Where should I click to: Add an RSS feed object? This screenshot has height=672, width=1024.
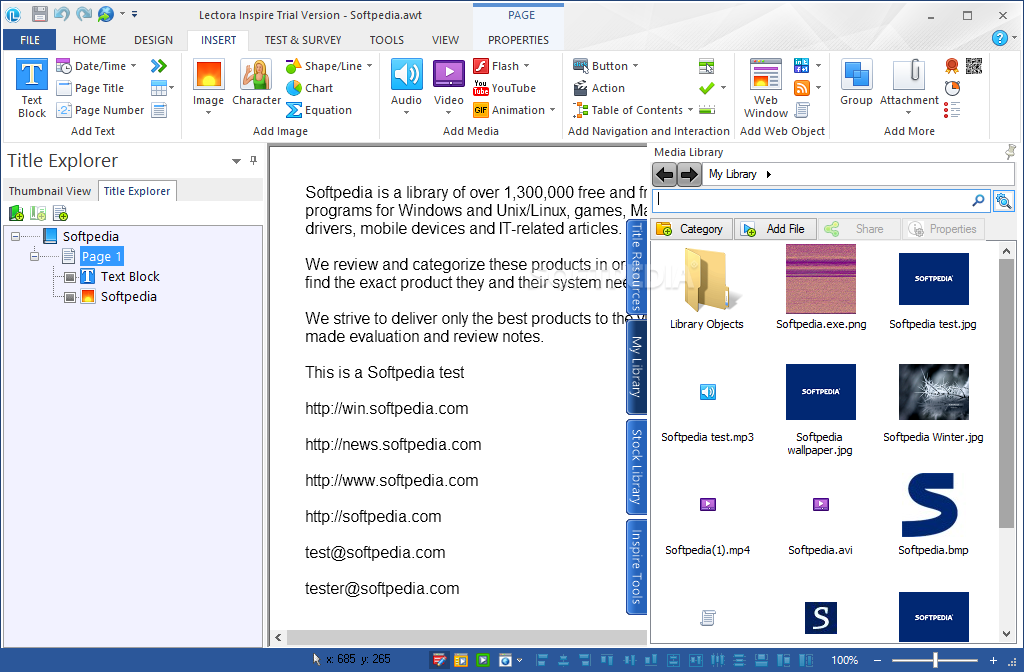point(802,88)
